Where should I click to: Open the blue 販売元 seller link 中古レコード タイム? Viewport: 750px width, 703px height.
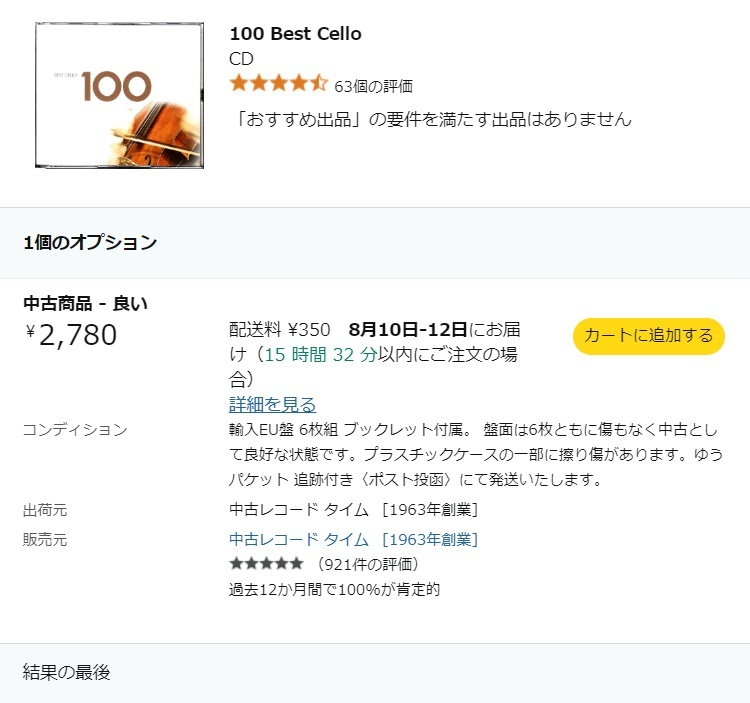pos(353,540)
